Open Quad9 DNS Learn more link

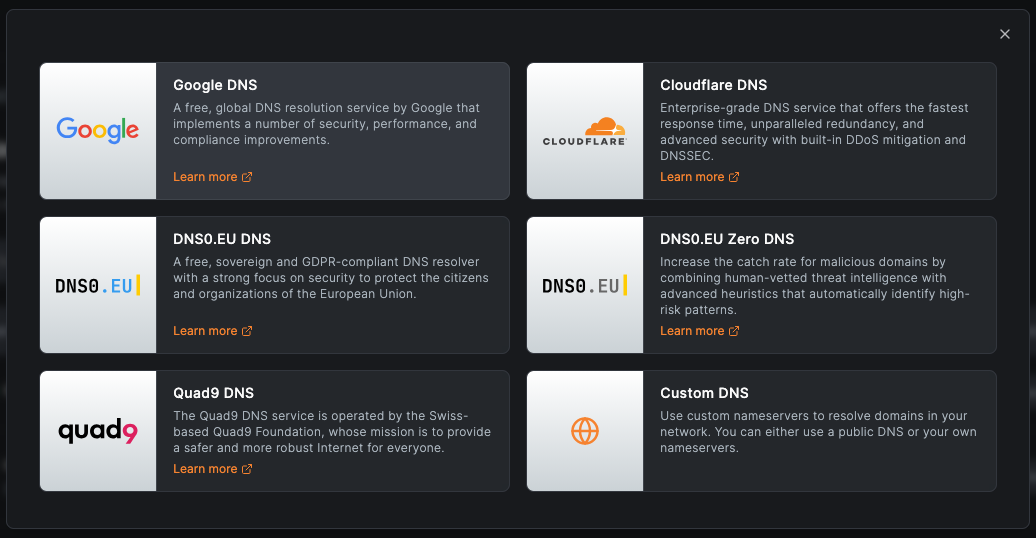(212, 469)
